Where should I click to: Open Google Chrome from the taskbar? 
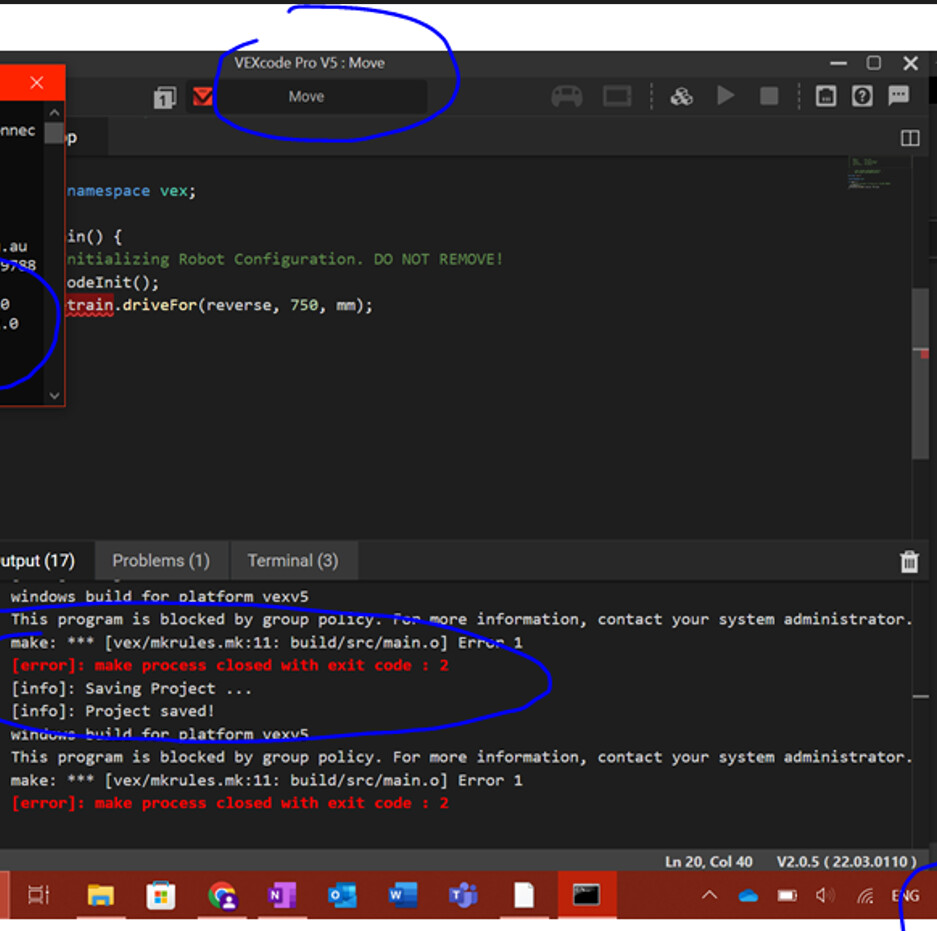(223, 895)
